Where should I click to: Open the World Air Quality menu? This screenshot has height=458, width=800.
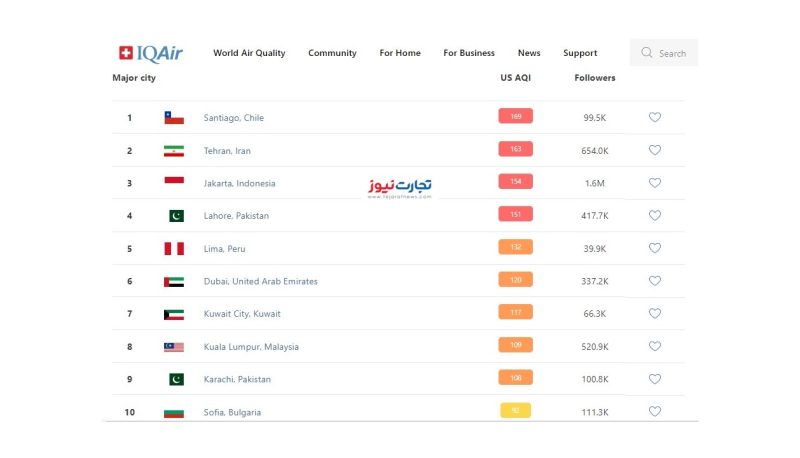249,53
